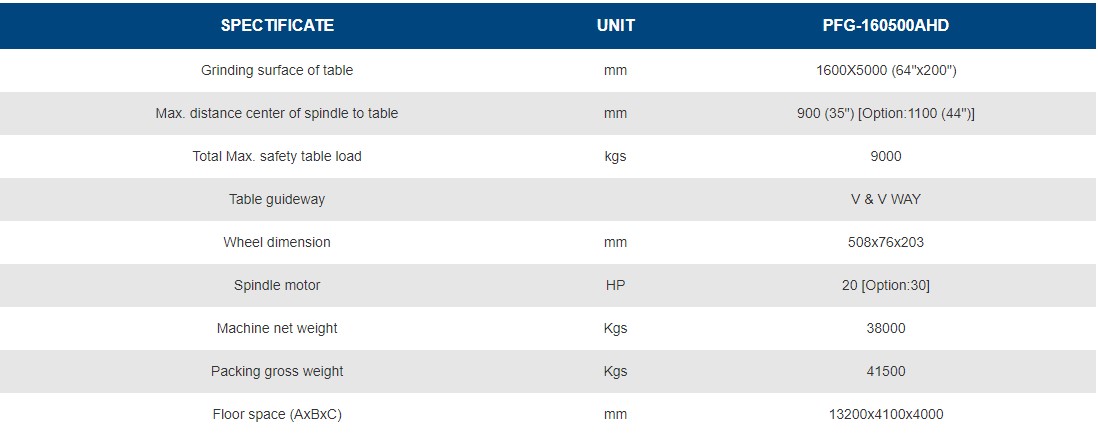Click the SPECTIFICATE column header

pos(277,26)
